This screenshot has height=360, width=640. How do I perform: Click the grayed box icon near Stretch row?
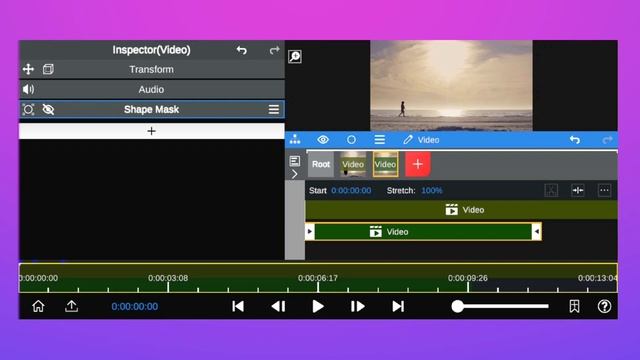[x=551, y=190]
